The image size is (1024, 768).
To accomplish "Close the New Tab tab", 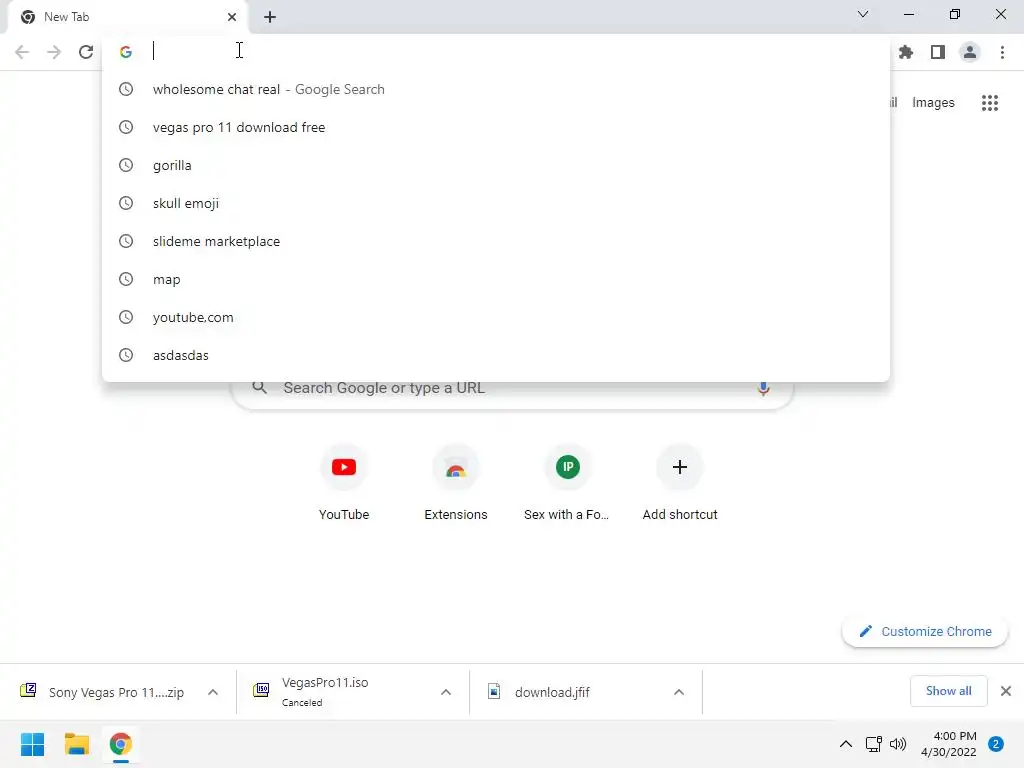I will (x=232, y=17).
